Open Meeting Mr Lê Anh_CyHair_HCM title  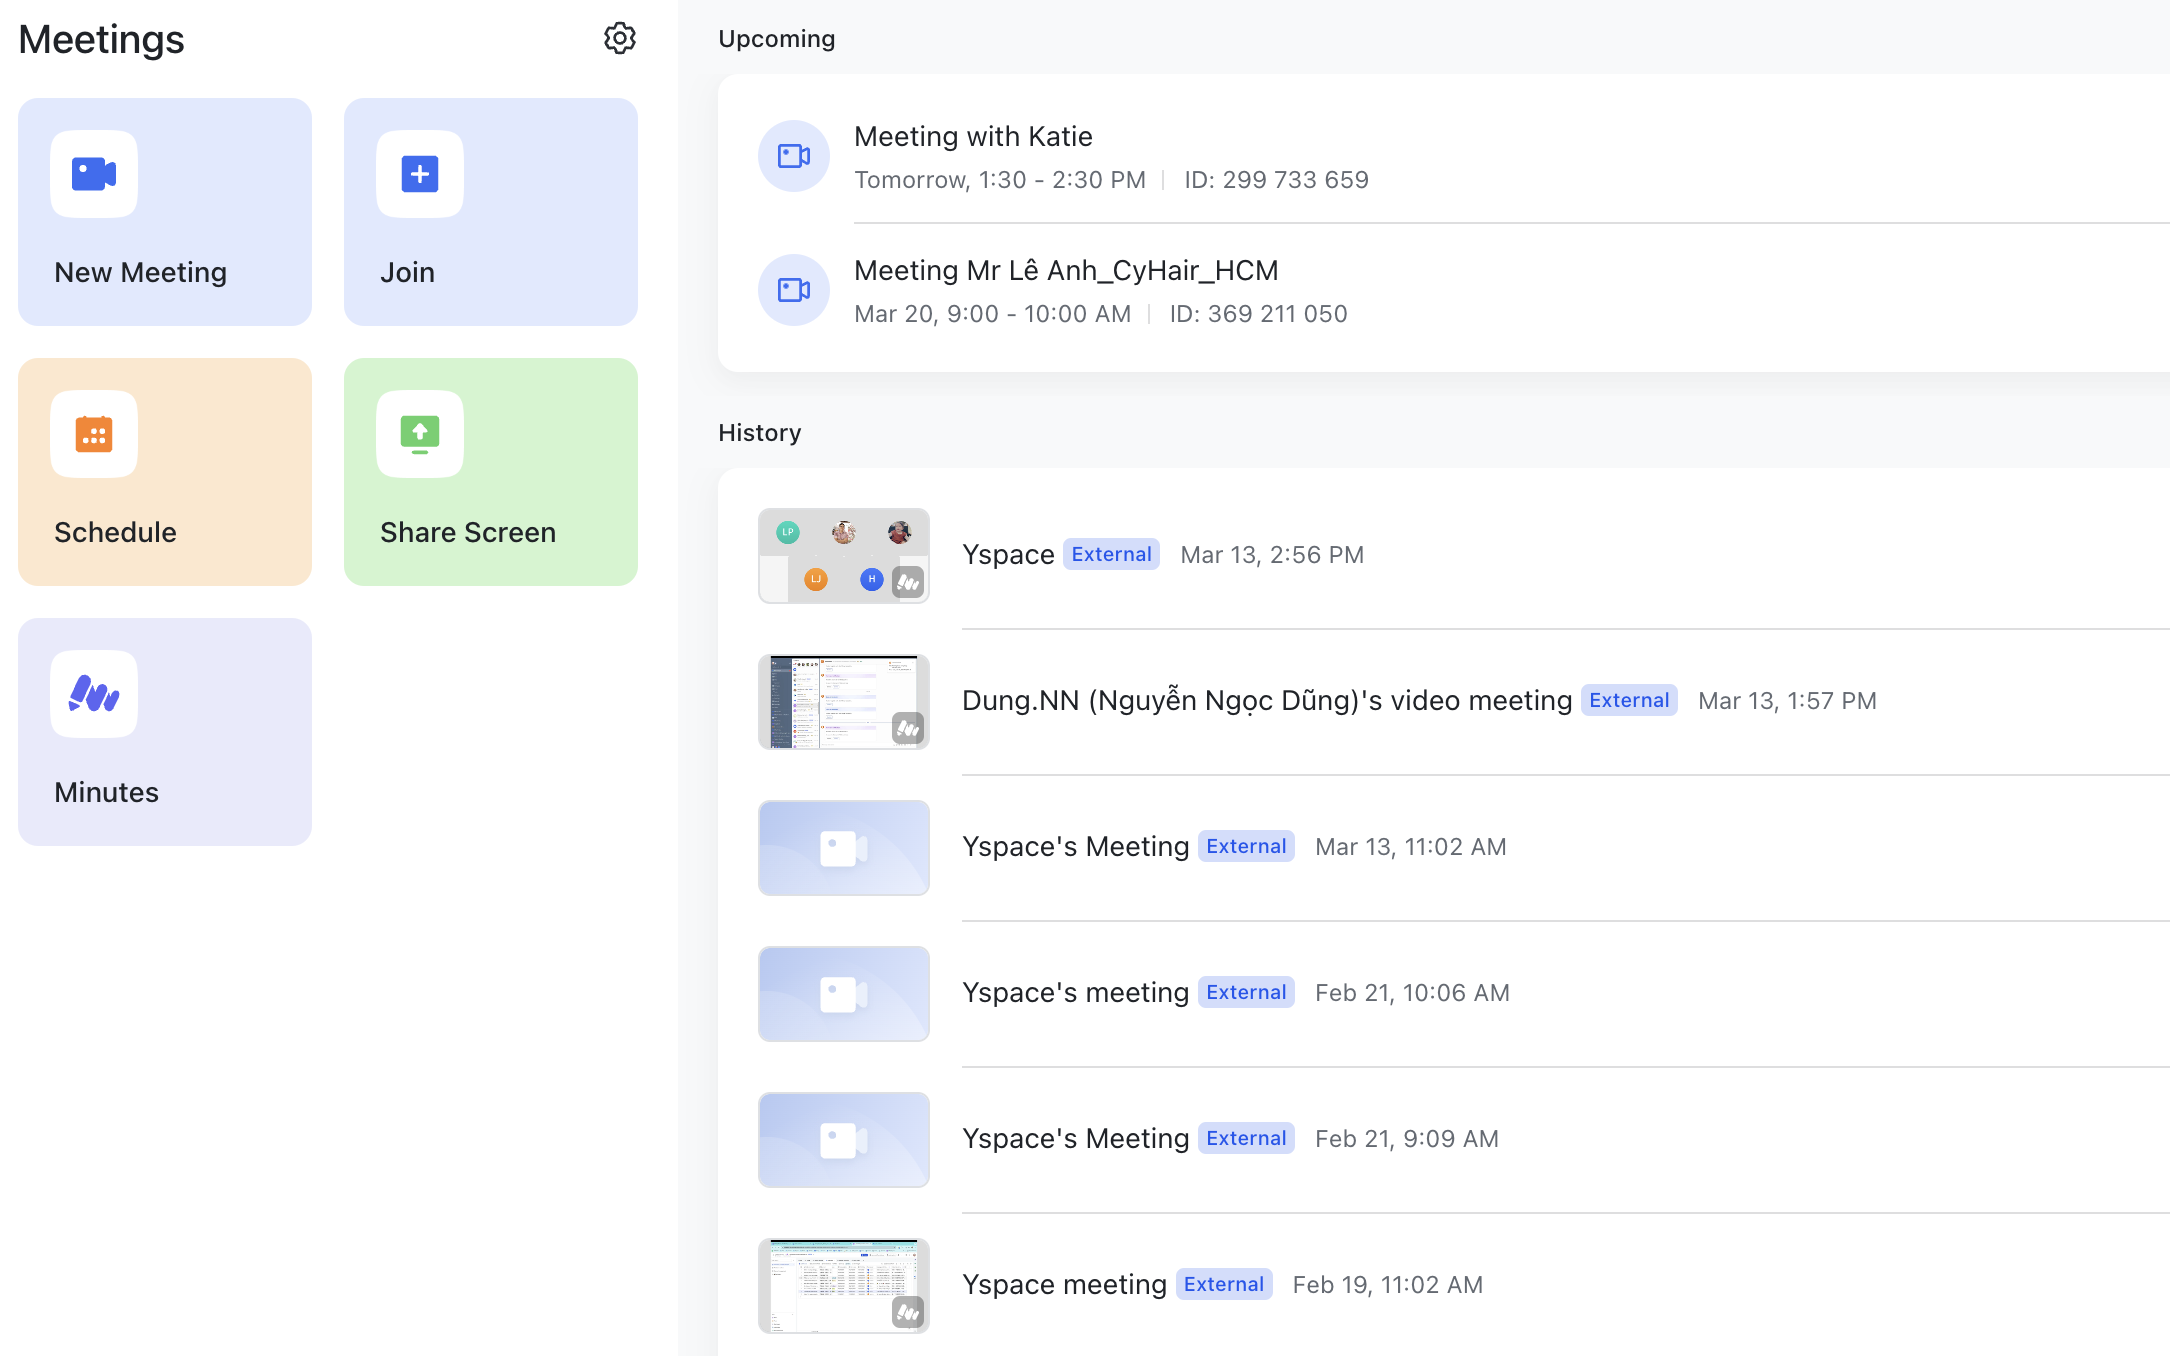(1066, 270)
